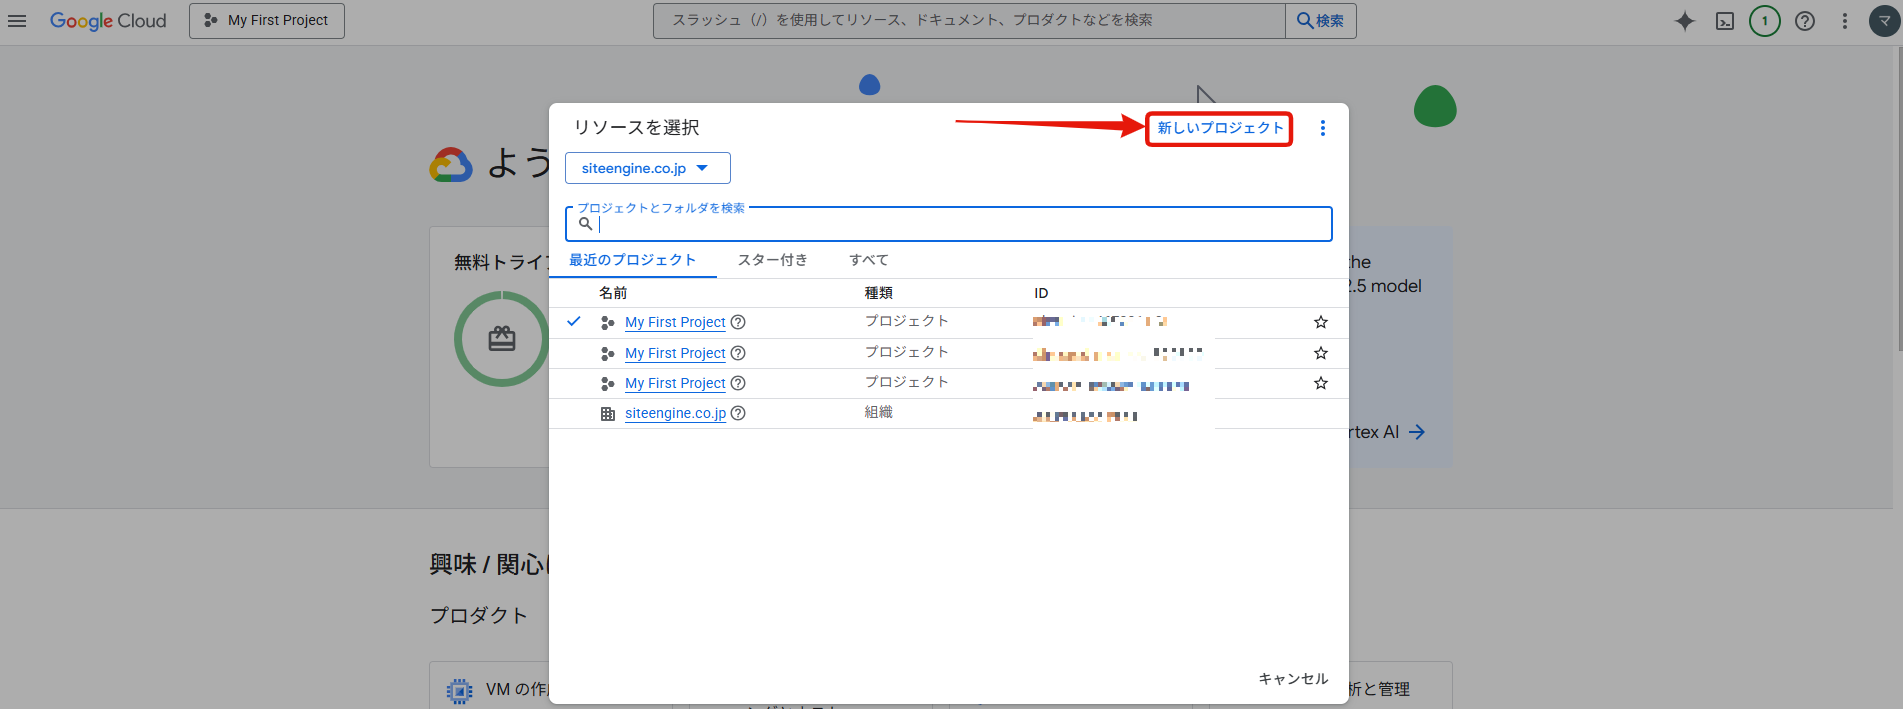
Task: Switch to the スター付き tab
Action: [773, 260]
